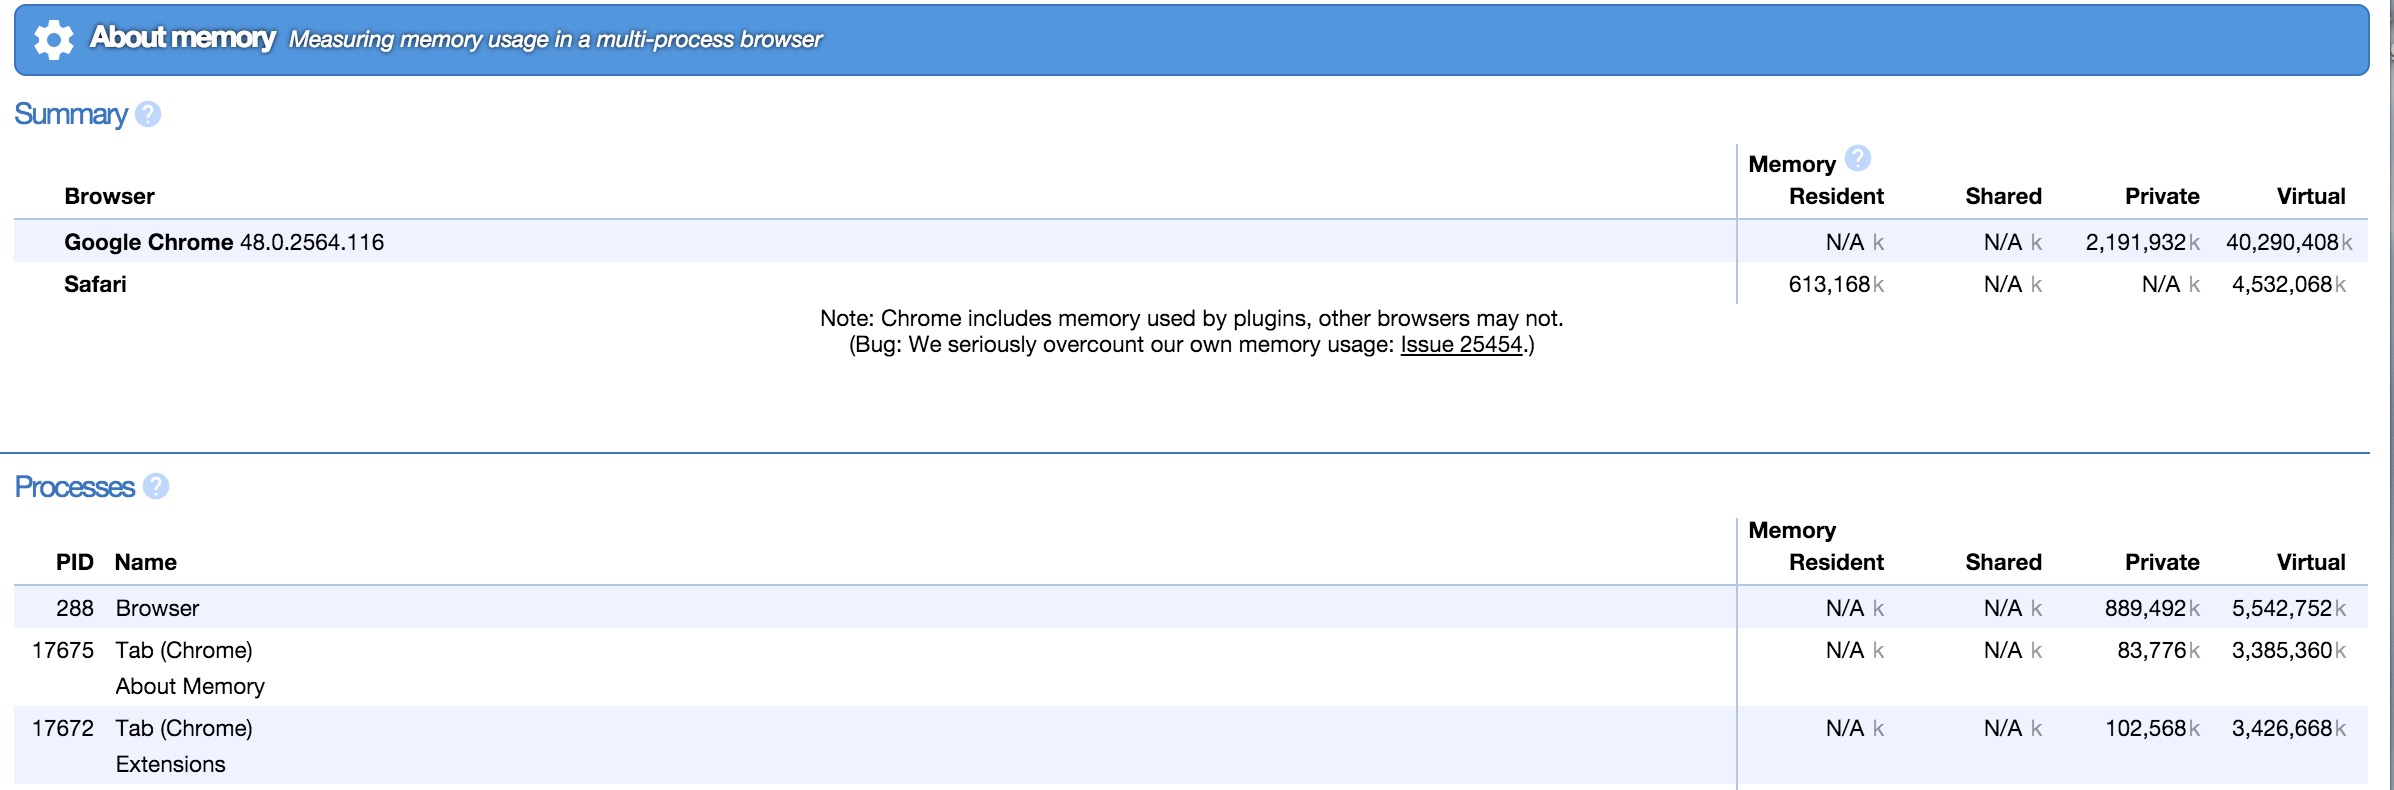Click the Memory group header in Summary
This screenshot has width=2394, height=790.
coord(1792,164)
